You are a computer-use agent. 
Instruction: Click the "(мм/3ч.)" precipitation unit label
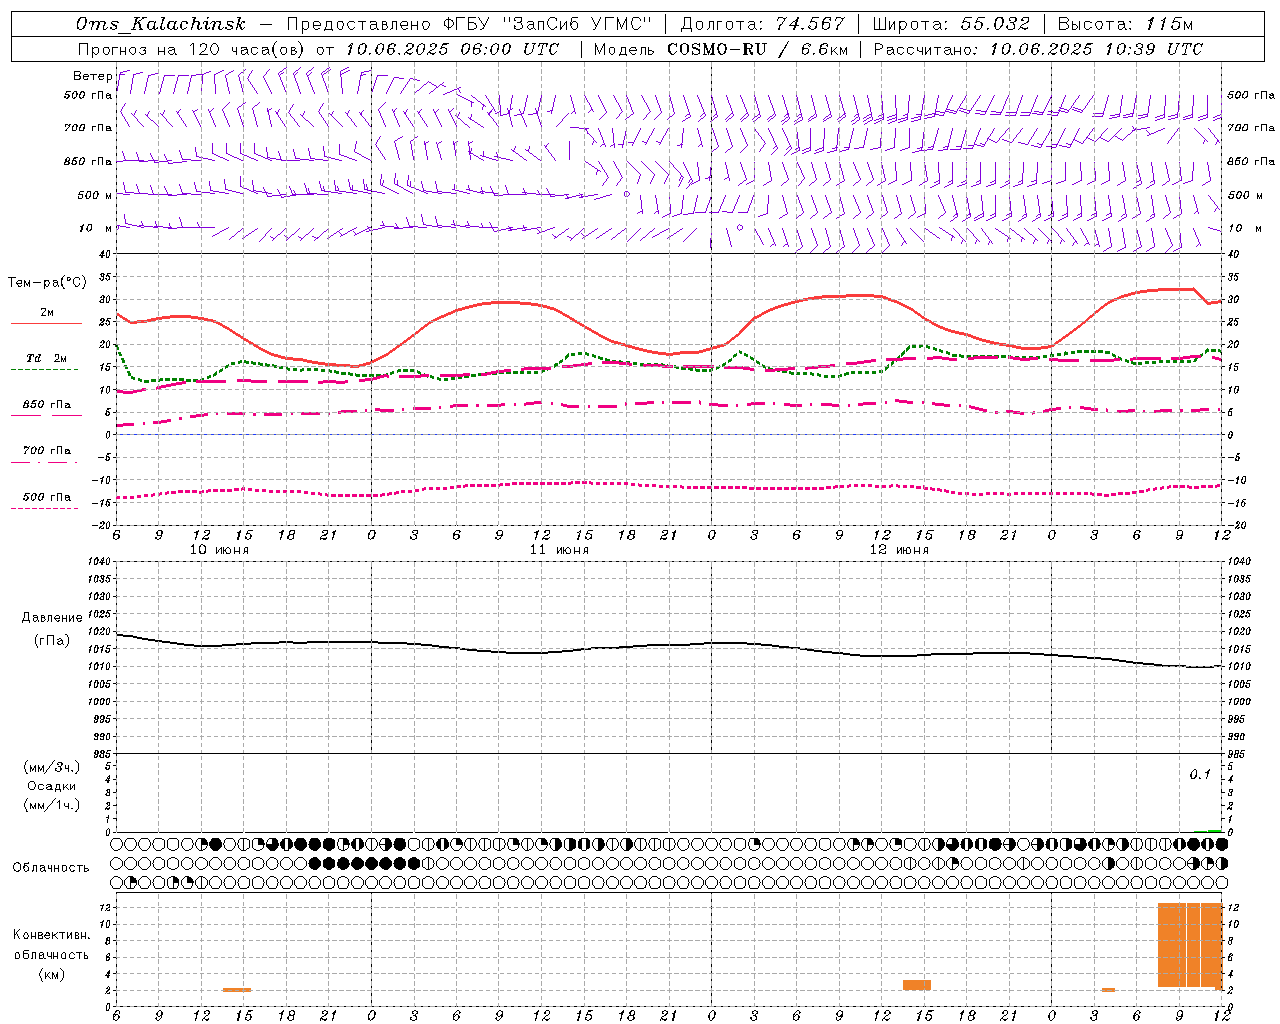pyautogui.click(x=52, y=767)
